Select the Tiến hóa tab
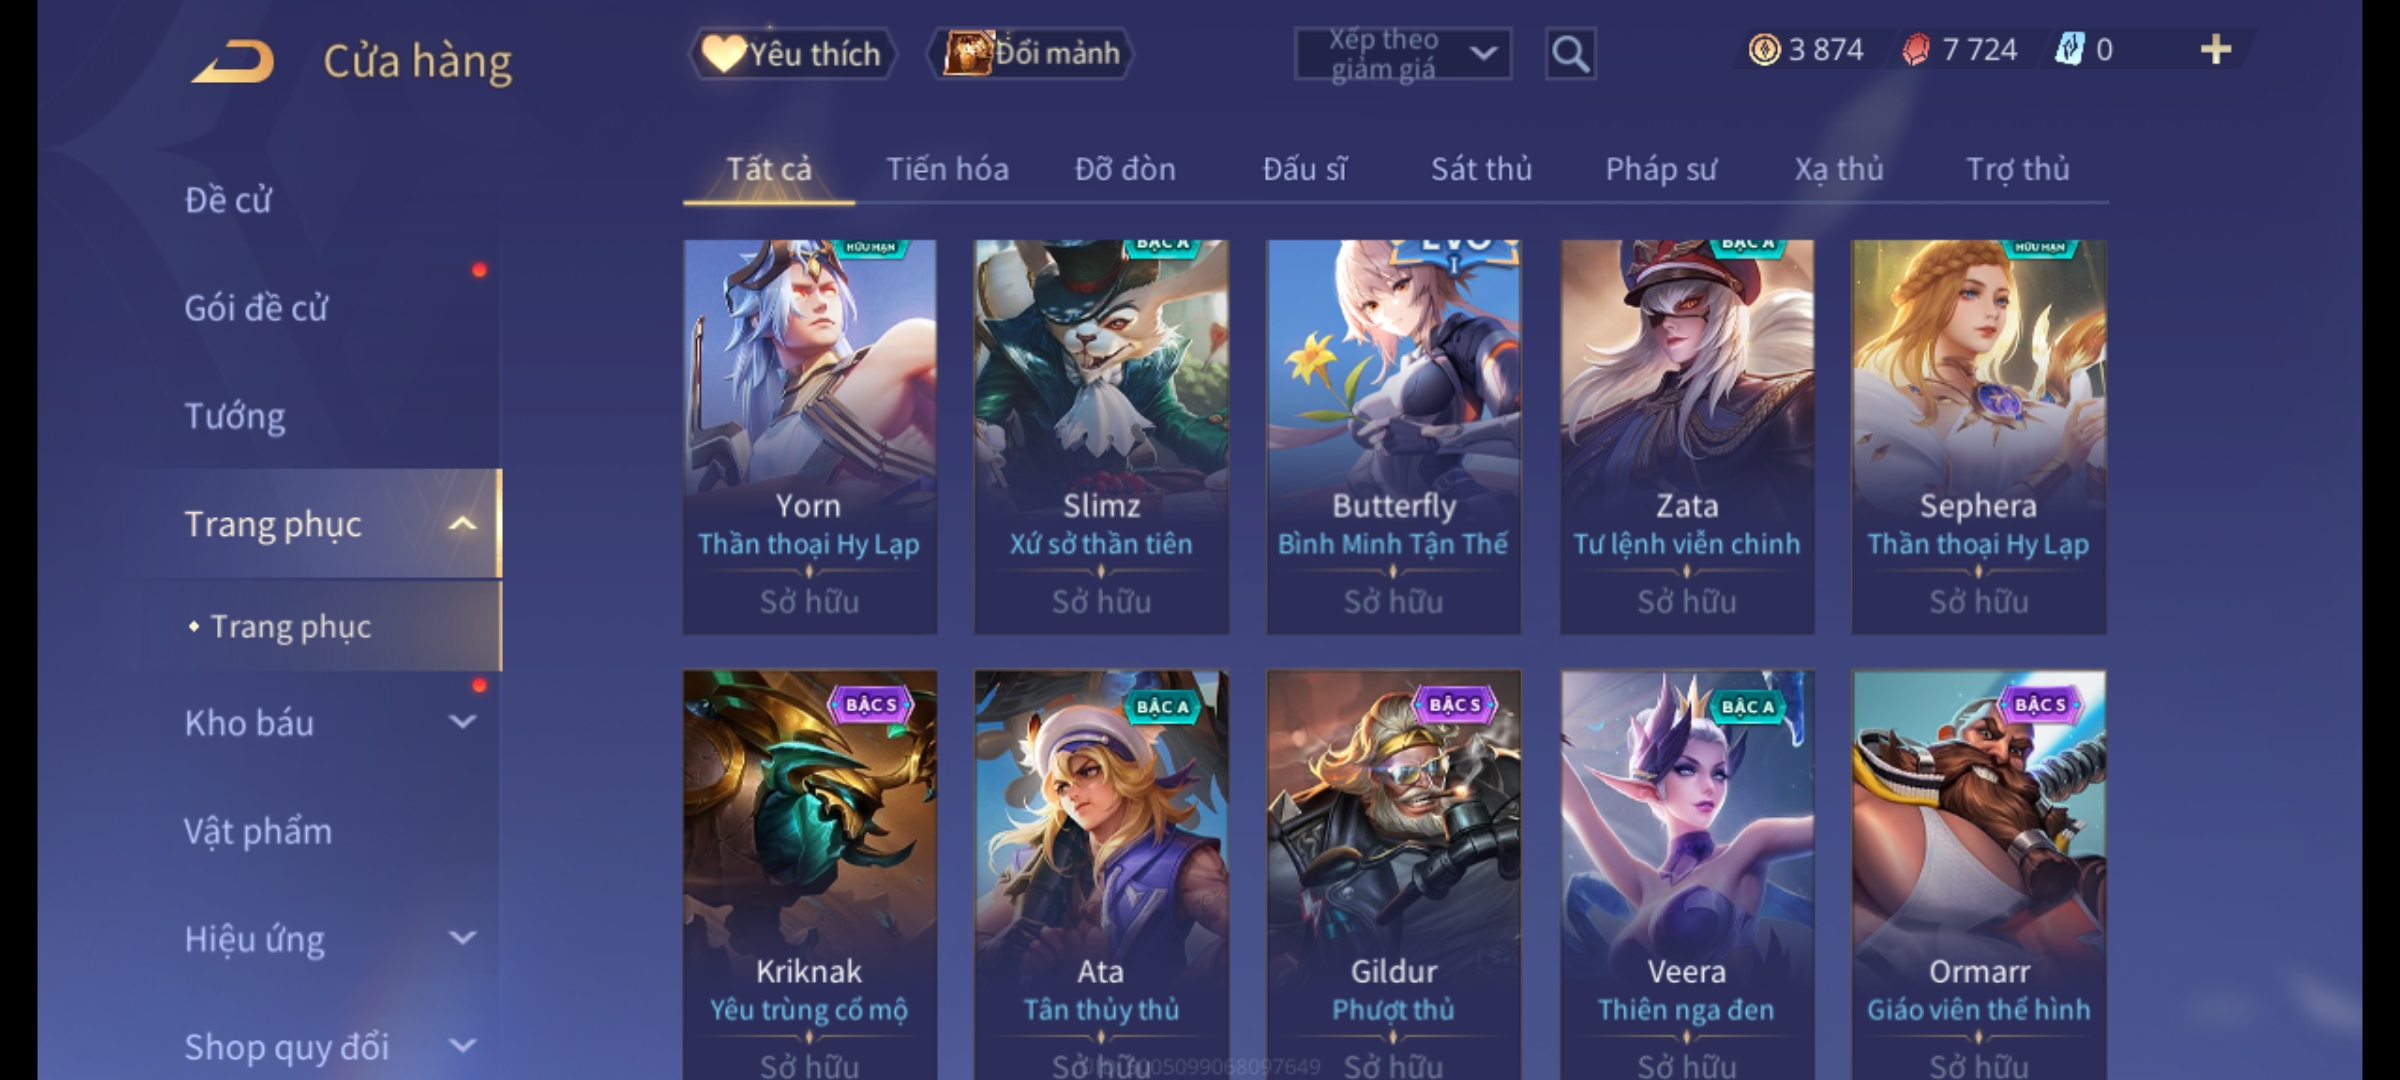The image size is (2400, 1080). (x=947, y=169)
